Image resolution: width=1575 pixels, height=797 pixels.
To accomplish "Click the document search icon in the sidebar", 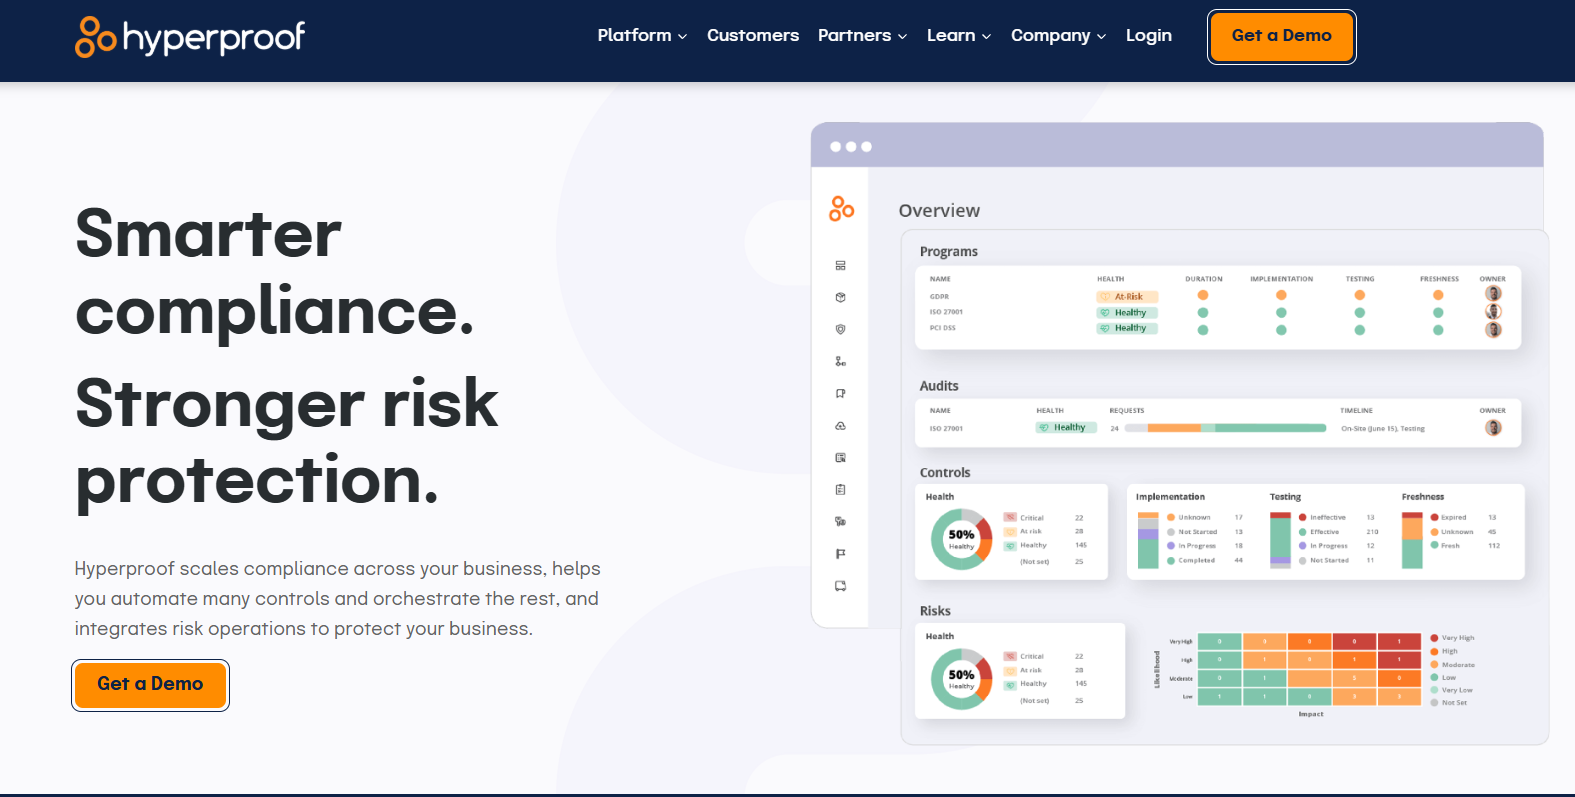I will click(840, 457).
